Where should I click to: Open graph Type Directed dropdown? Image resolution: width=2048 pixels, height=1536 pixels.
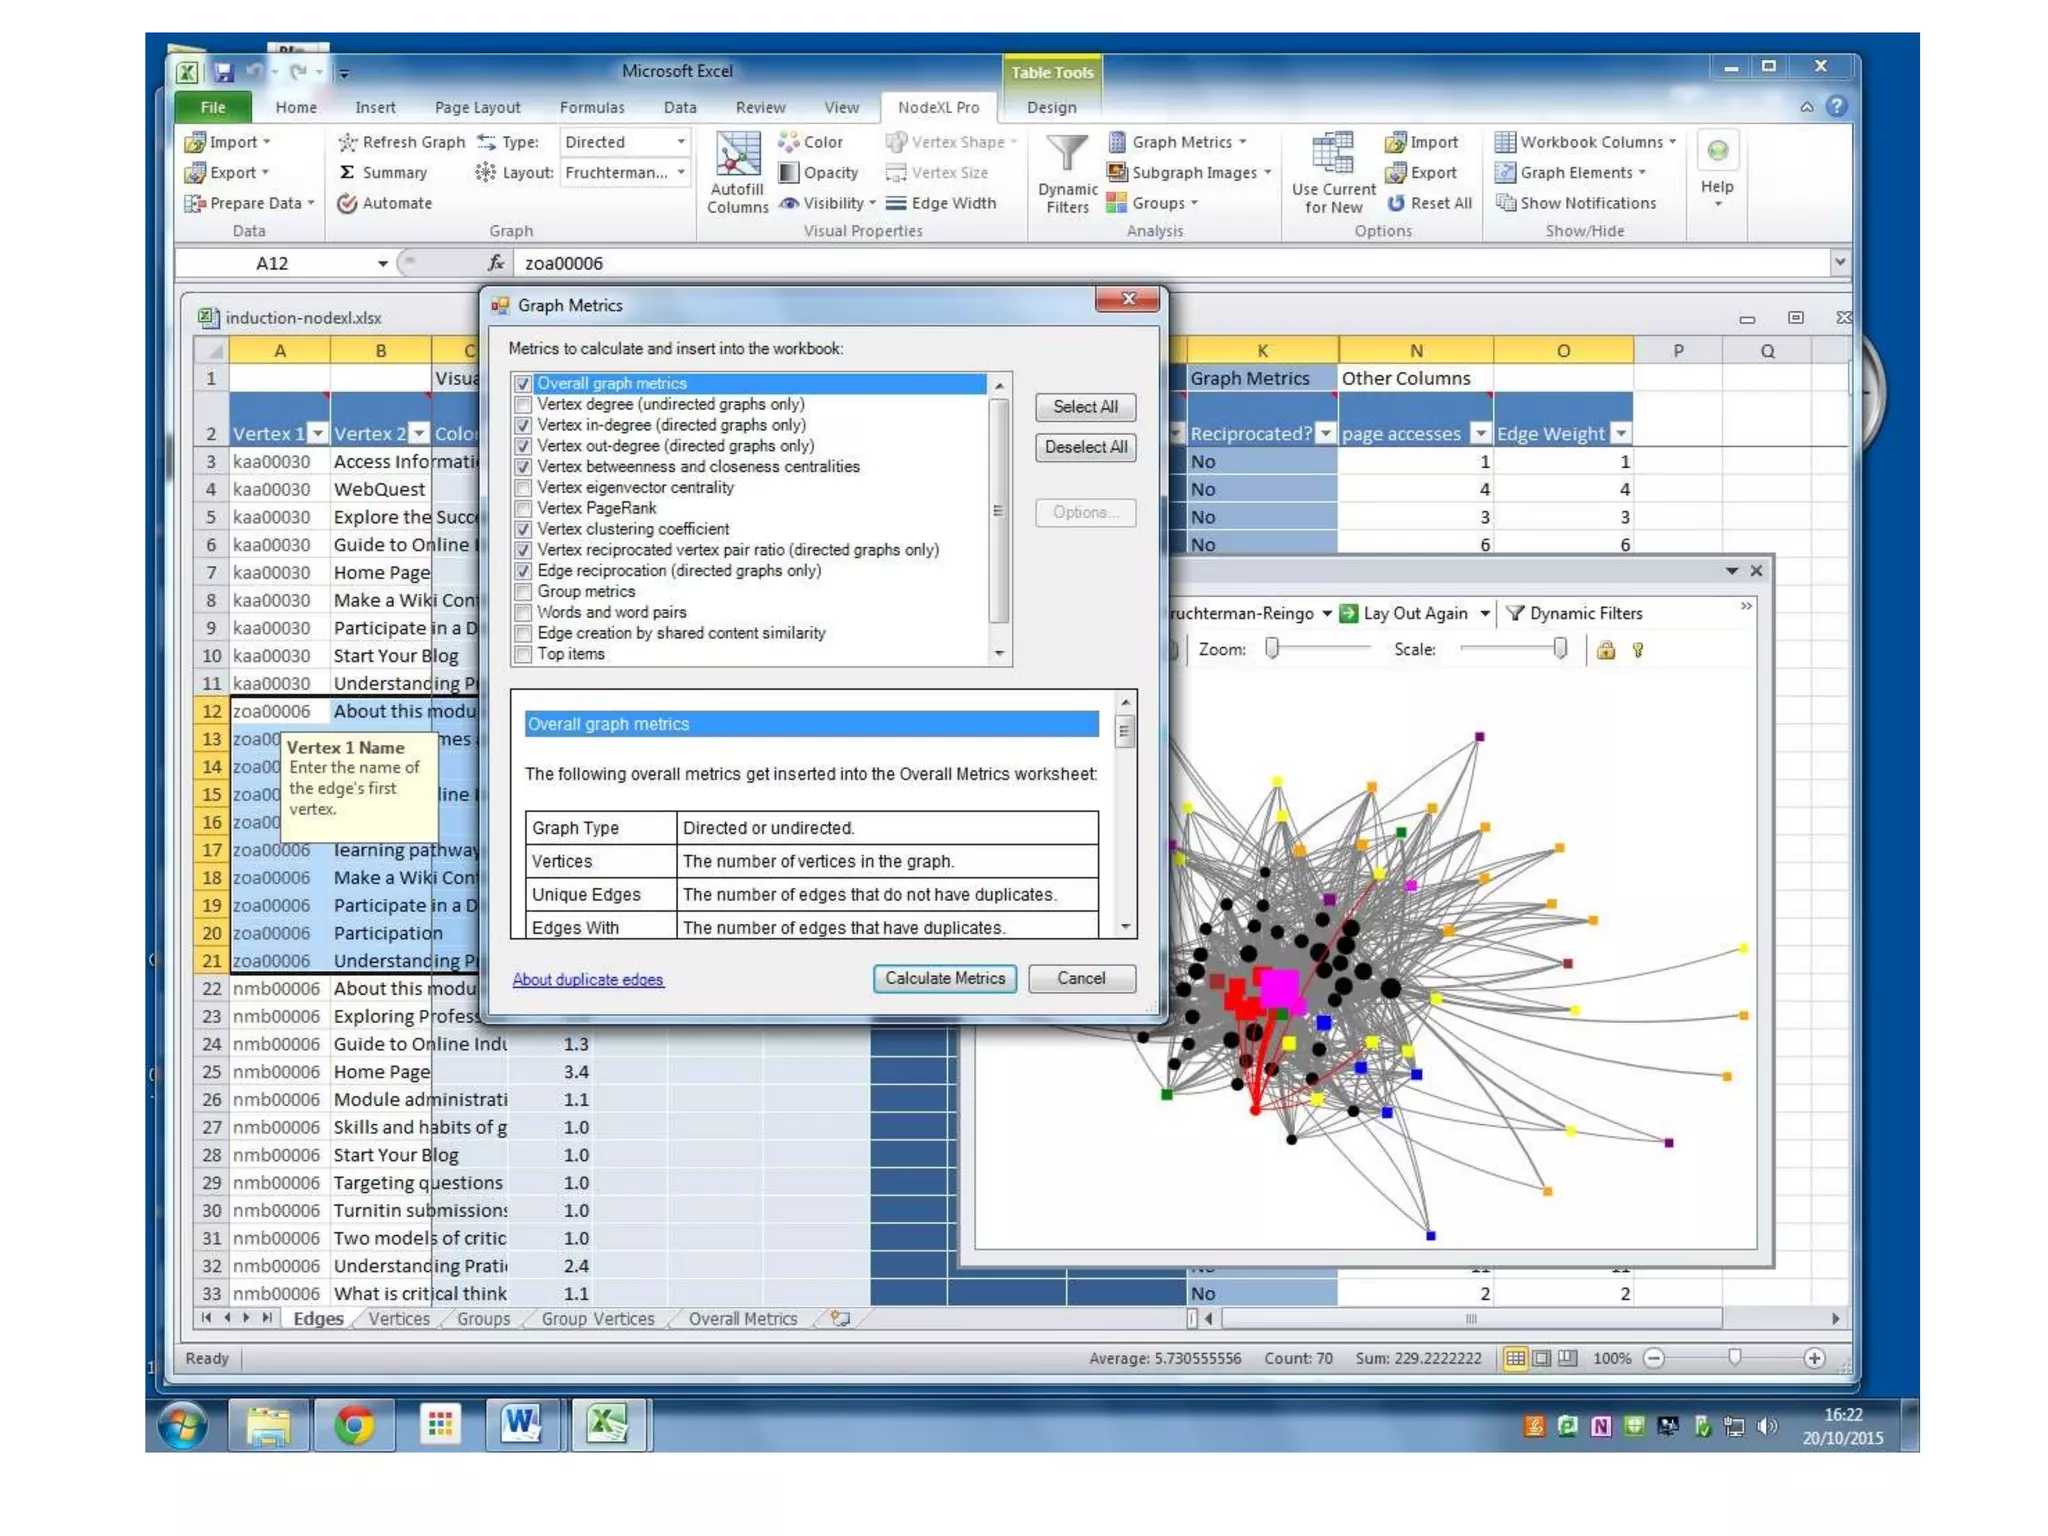(x=680, y=143)
